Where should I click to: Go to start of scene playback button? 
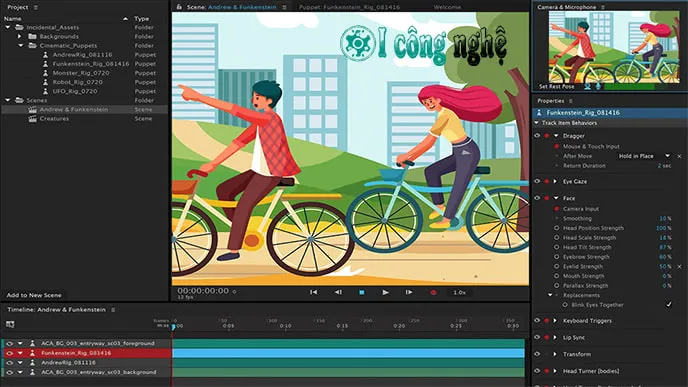coord(313,292)
